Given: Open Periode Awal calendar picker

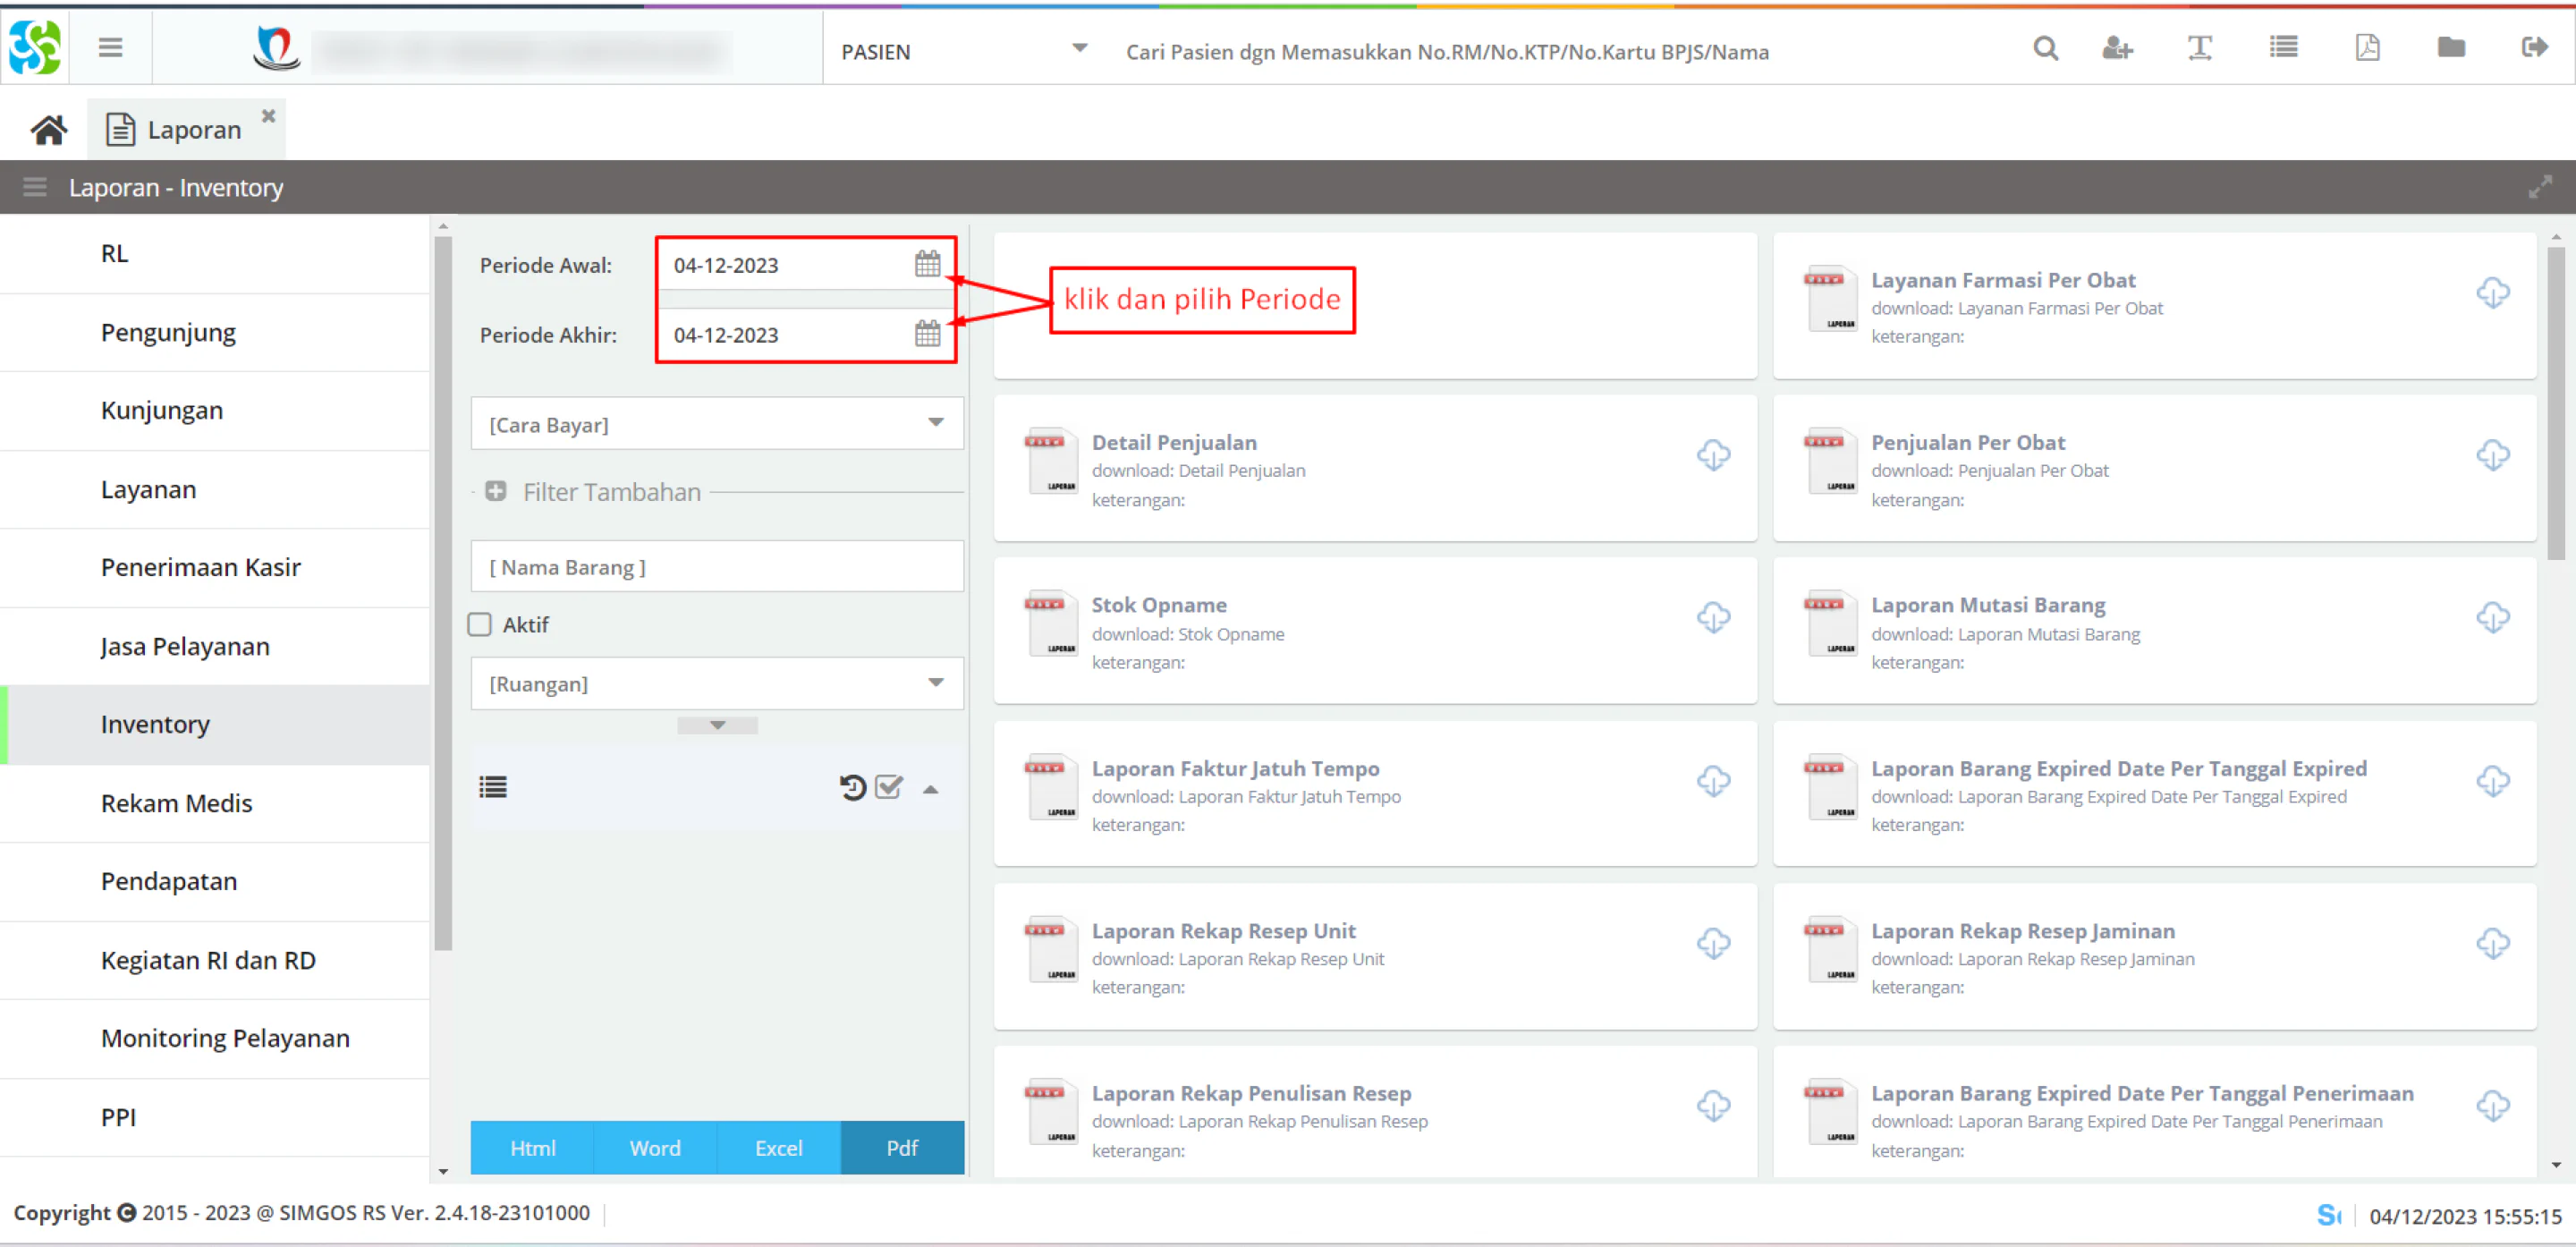Looking at the screenshot, I should click(x=927, y=264).
